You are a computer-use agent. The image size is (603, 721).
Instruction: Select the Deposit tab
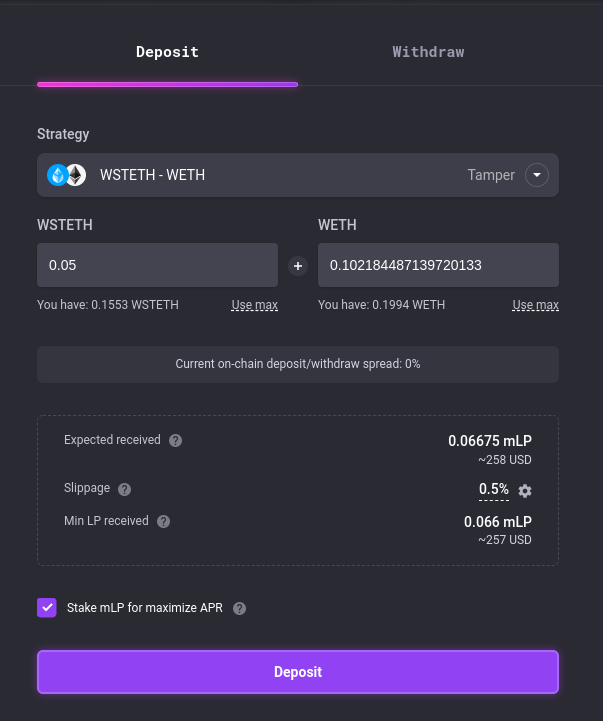(167, 52)
